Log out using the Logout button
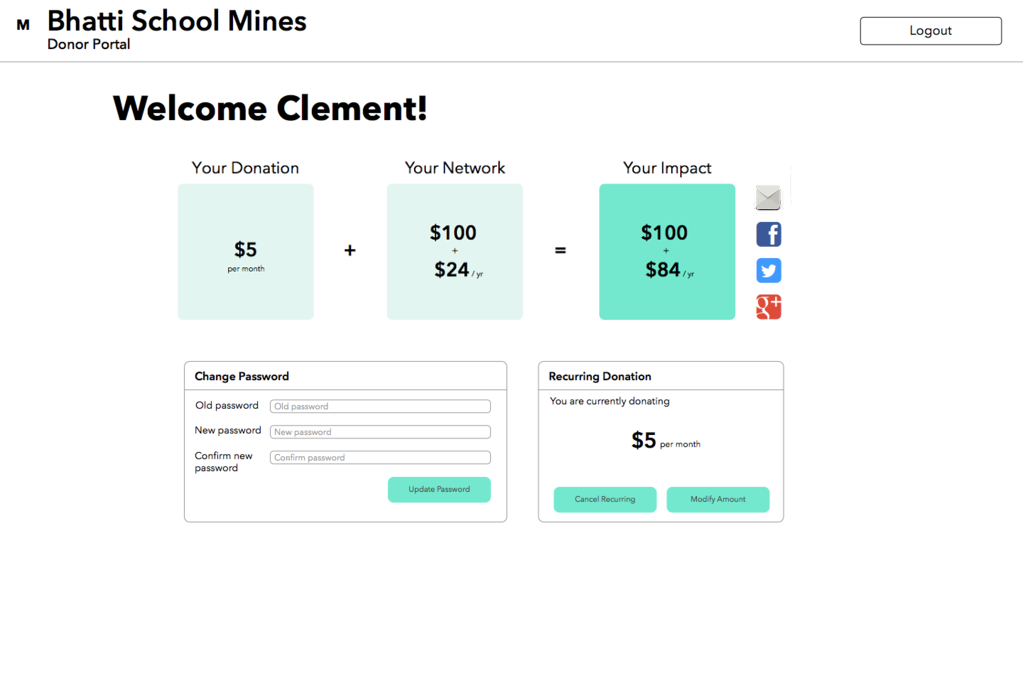Viewport: 1023px width, 683px height. 930,31
